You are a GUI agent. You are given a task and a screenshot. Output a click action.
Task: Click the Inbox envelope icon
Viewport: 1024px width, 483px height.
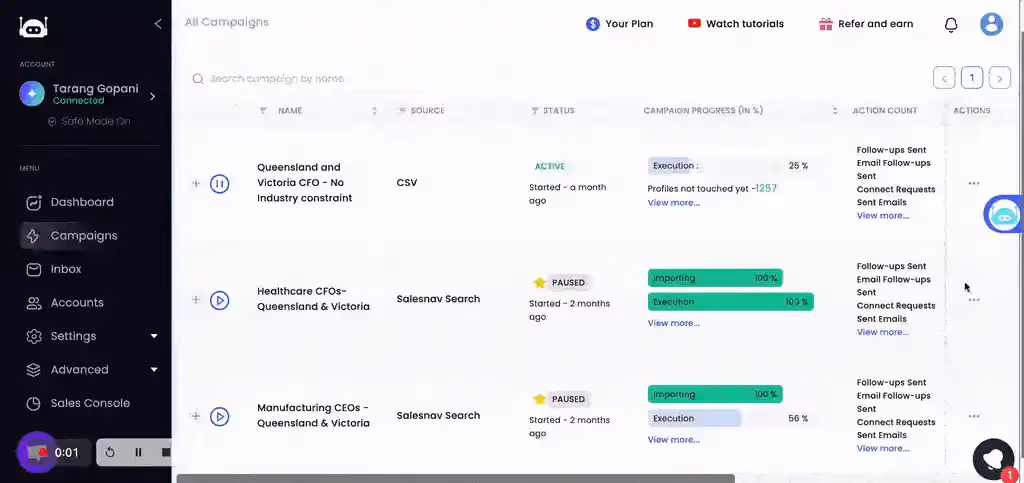(x=33, y=270)
